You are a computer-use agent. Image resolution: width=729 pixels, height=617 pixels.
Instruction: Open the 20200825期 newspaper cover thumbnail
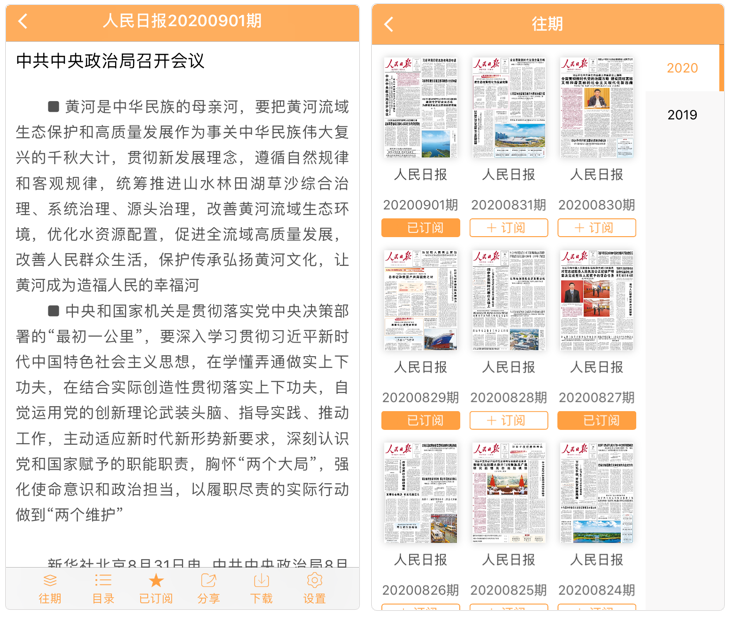(x=509, y=492)
